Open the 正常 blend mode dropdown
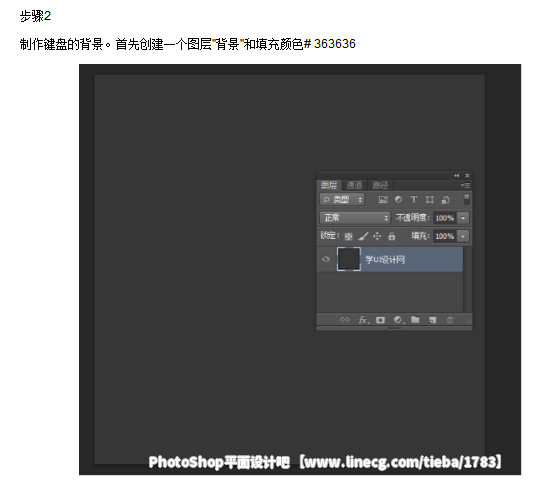Screen dimensions: 557x481 click(x=355, y=218)
